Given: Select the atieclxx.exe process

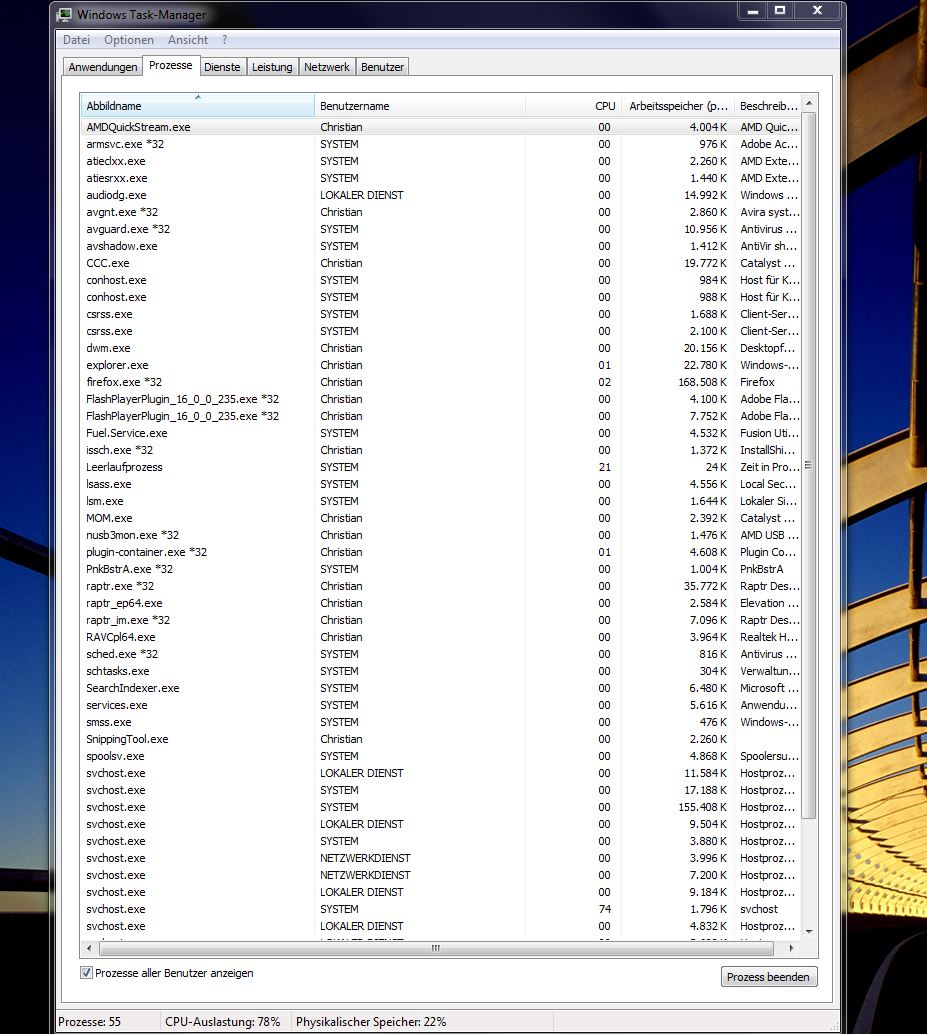Looking at the screenshot, I should [441, 161].
